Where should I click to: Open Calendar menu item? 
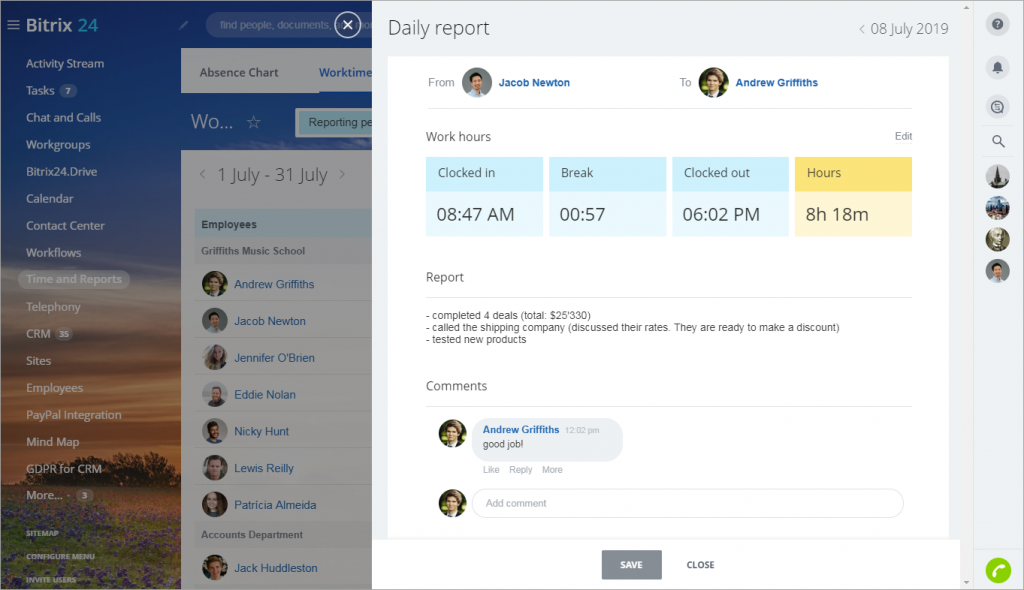50,199
